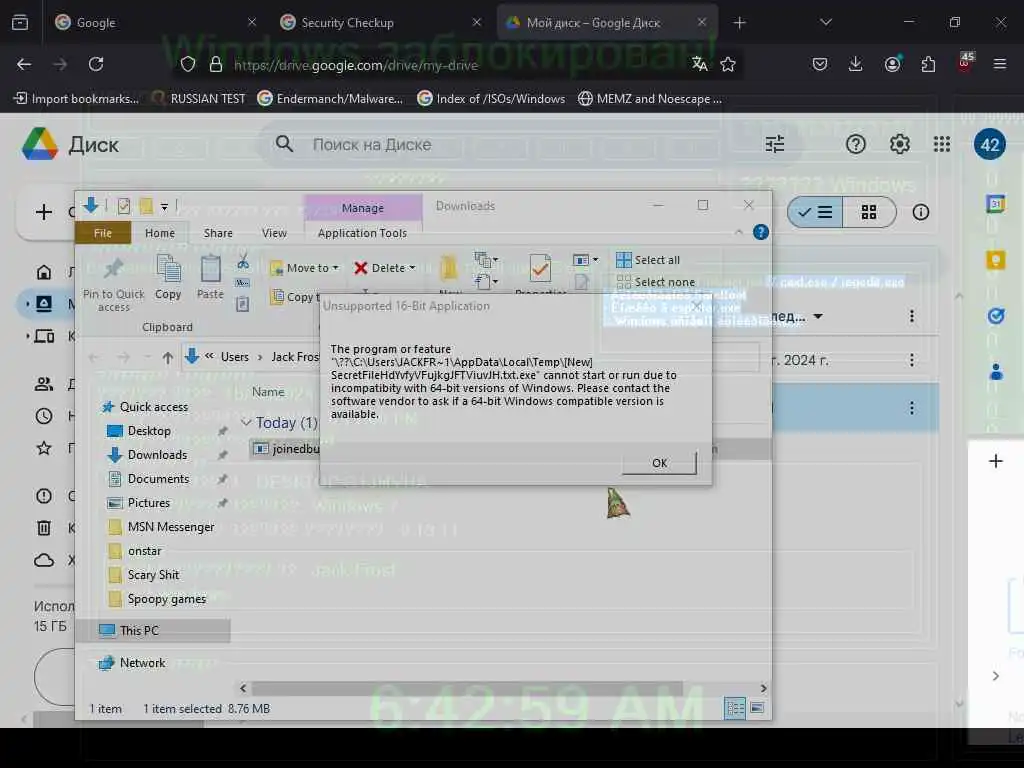Open the onstar folder in sidebar
1024x768 pixels.
(135, 551)
